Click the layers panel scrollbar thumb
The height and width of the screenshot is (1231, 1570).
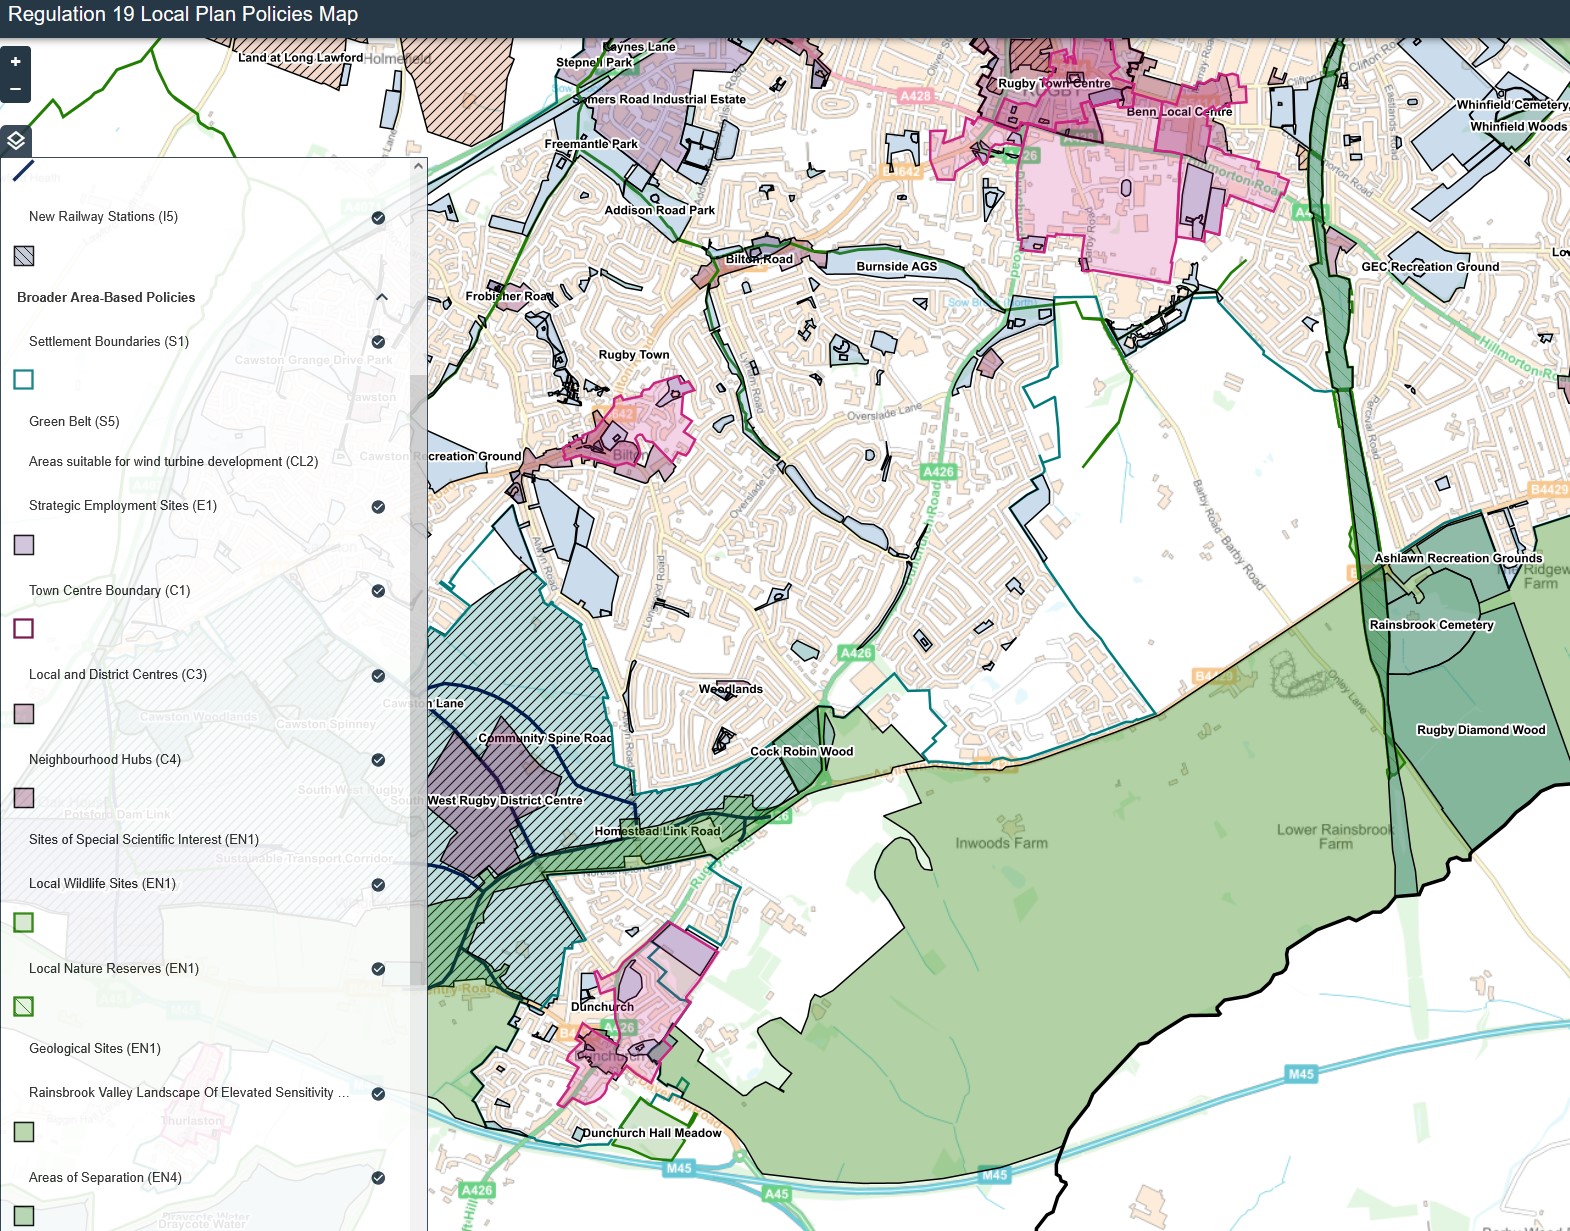[x=418, y=680]
